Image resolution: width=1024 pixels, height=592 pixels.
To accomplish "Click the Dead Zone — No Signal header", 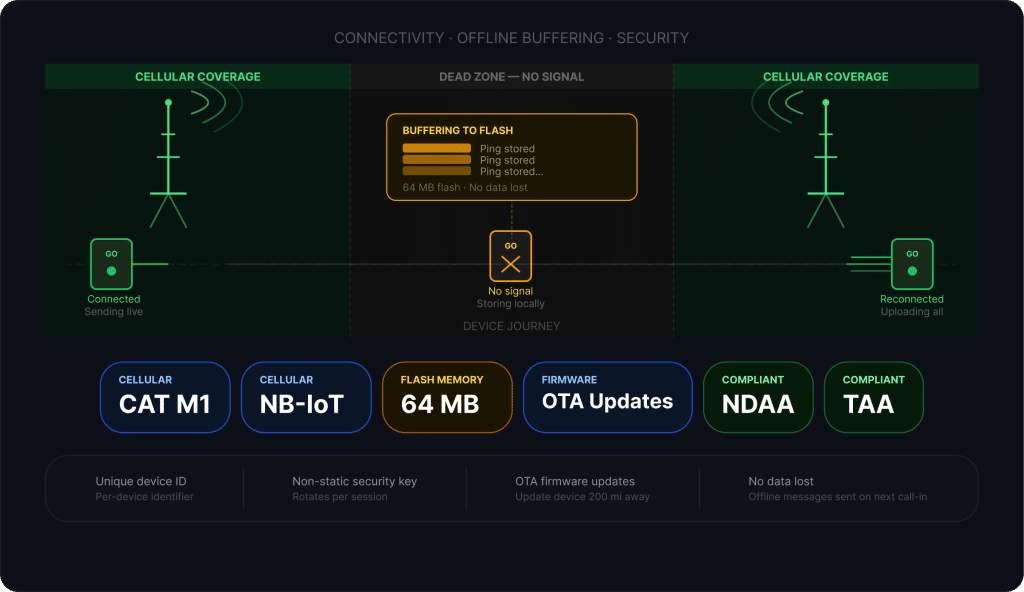I will click(512, 76).
